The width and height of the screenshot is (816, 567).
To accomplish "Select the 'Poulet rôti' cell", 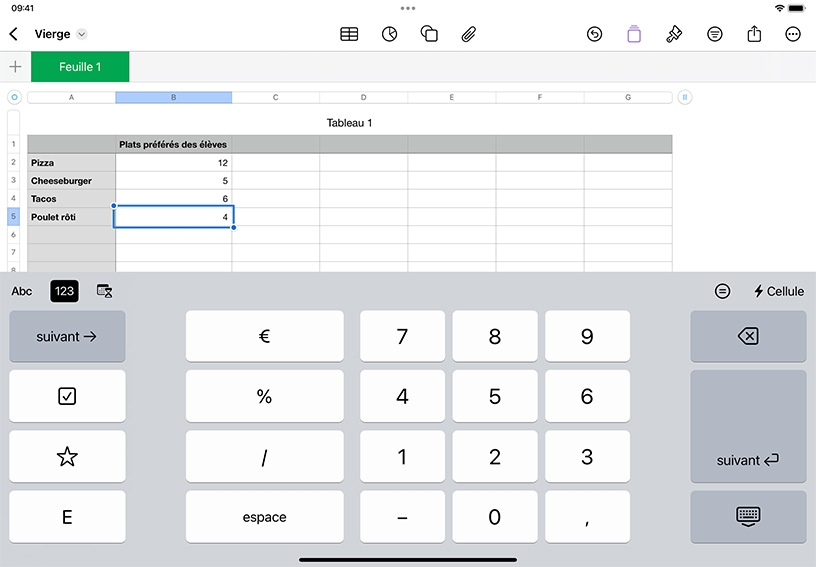I will pos(71,217).
